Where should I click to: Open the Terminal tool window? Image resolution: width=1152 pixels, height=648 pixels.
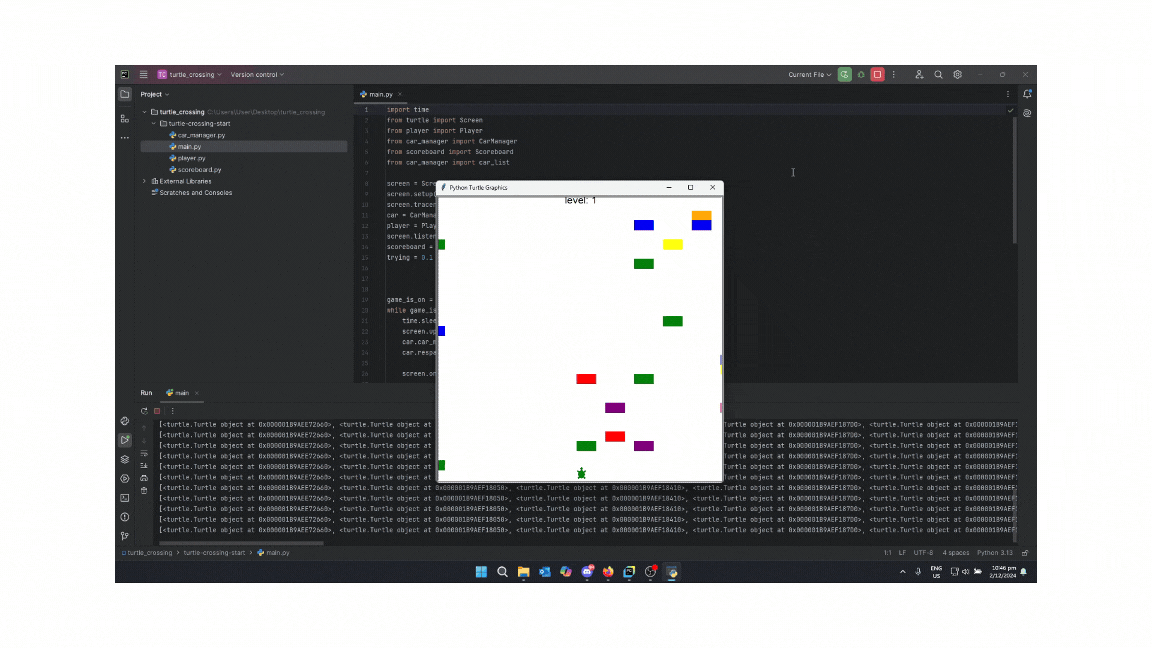(125, 498)
